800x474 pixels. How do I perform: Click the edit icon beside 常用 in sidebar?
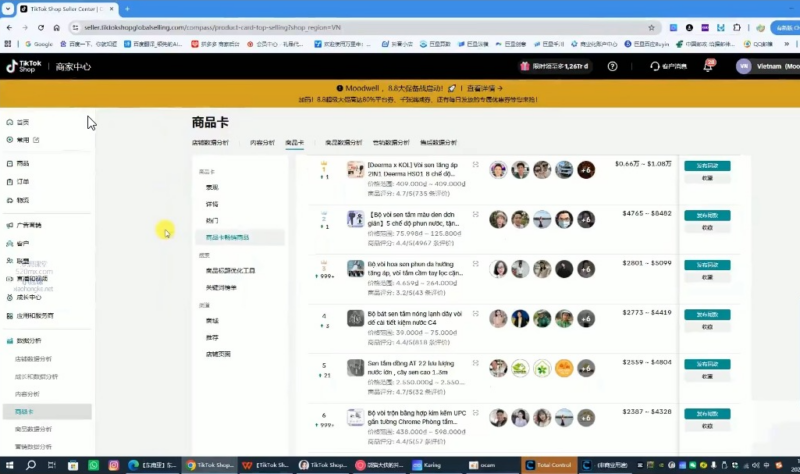point(36,139)
